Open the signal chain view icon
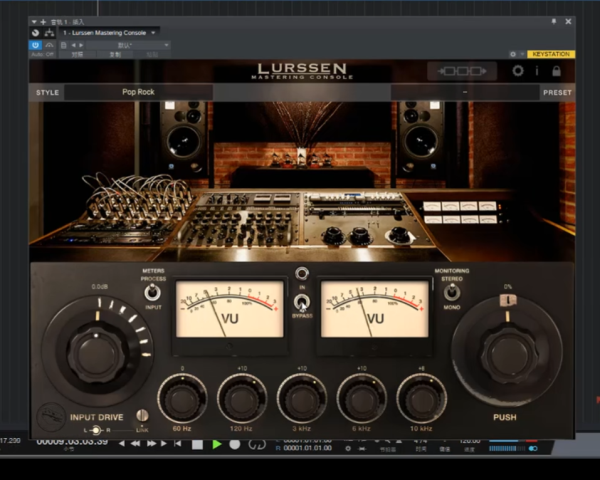 click(462, 71)
